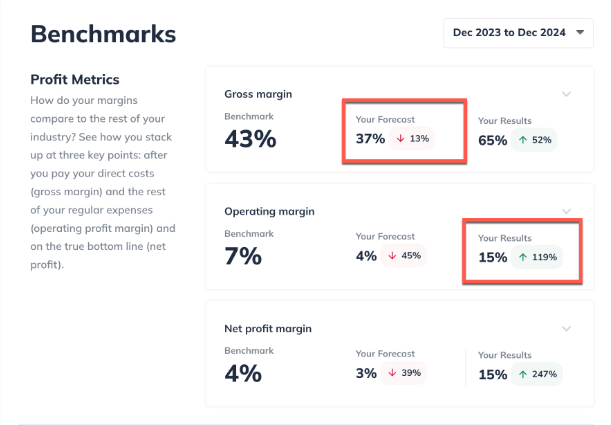
Task: Click the Benchmarks page heading
Action: 103,34
